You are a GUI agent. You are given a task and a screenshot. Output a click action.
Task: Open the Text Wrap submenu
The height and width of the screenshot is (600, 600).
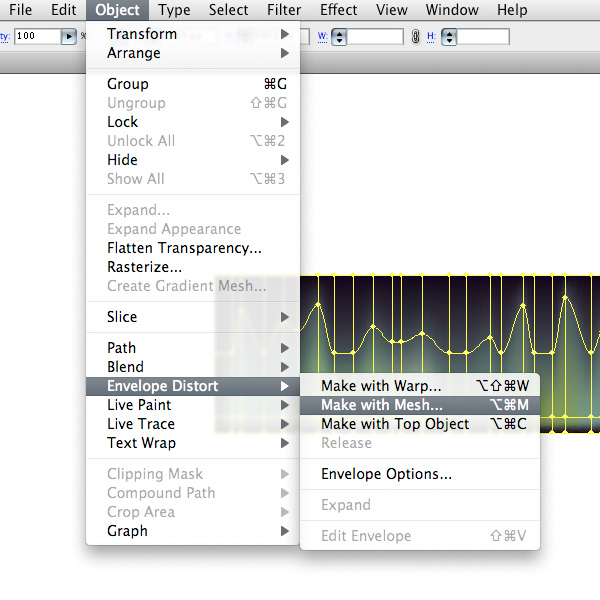click(x=193, y=443)
